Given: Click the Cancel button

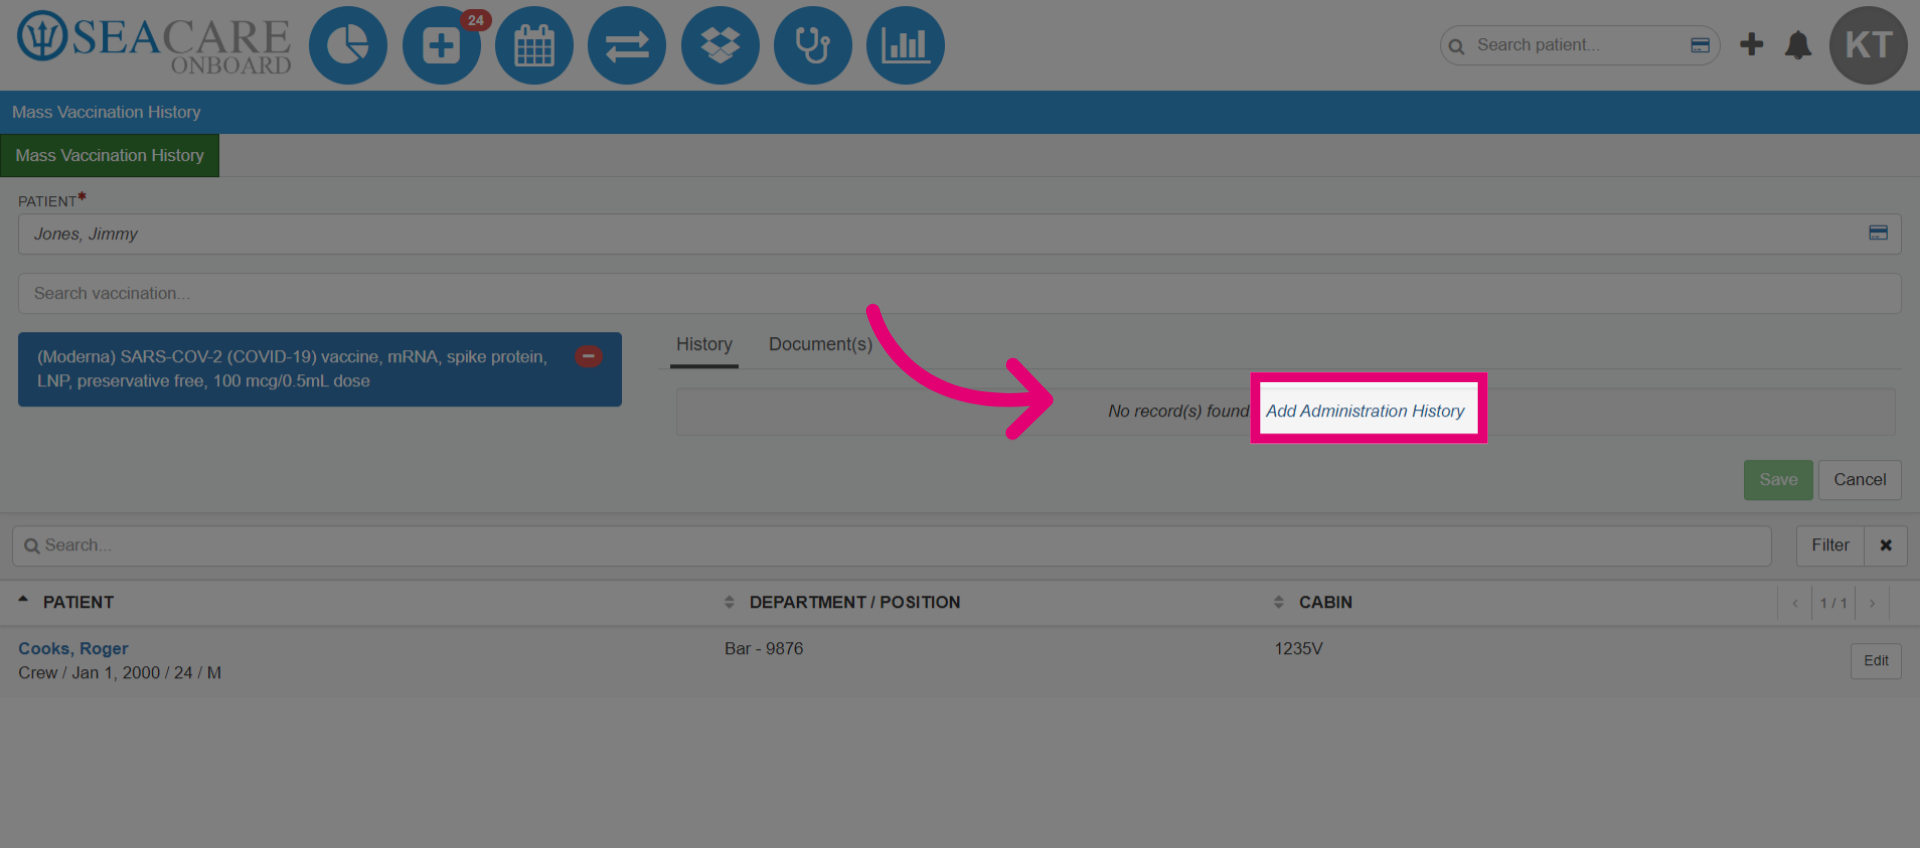Looking at the screenshot, I should pos(1860,480).
